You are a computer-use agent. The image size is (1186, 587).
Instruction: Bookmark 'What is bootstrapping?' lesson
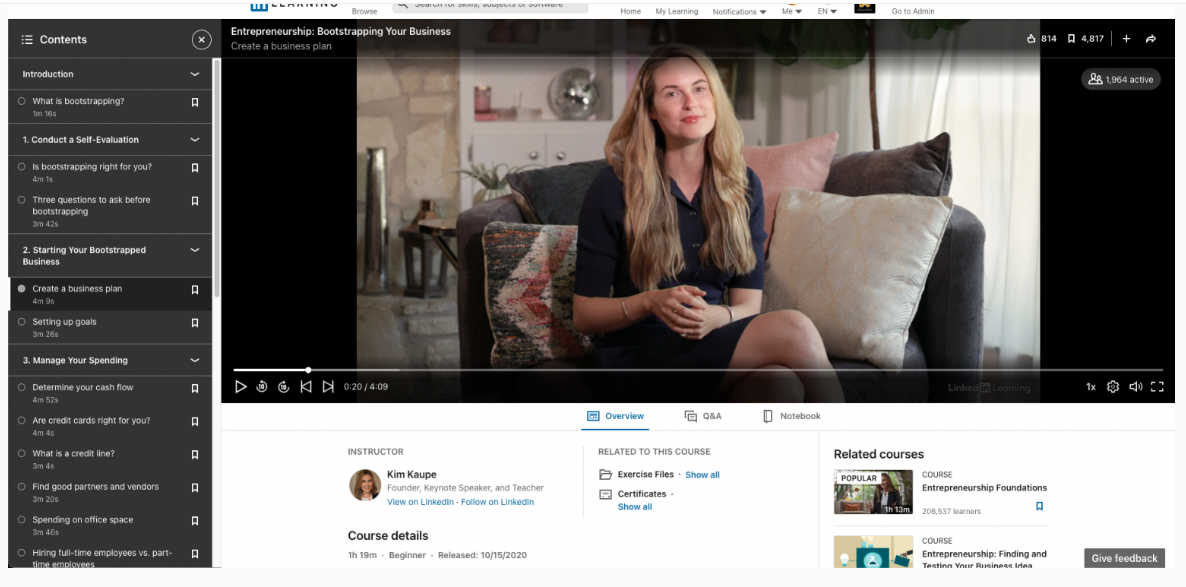tap(195, 102)
